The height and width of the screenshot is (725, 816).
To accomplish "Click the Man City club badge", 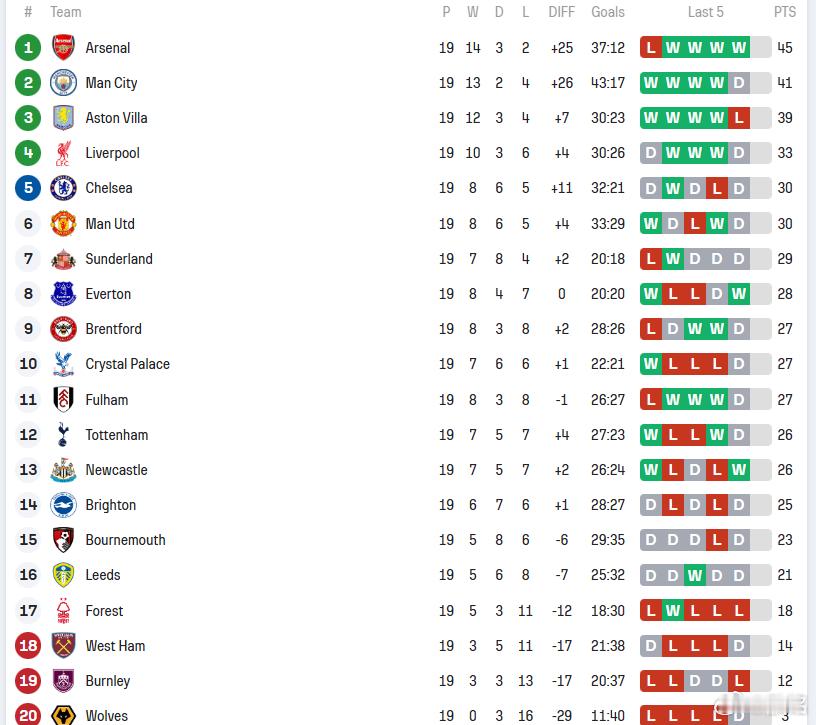I will coord(63,83).
